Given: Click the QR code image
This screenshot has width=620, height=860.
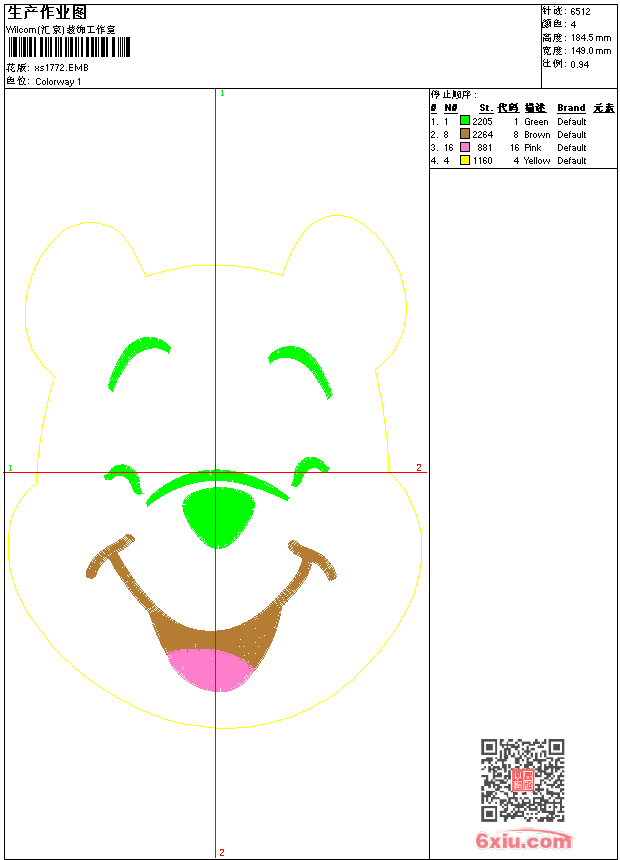Looking at the screenshot, I should pyautogui.click(x=523, y=780).
